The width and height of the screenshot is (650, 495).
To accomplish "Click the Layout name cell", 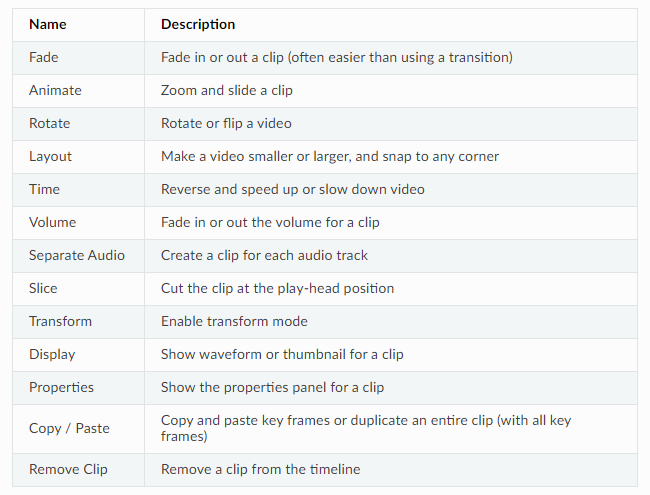I will click(78, 157).
